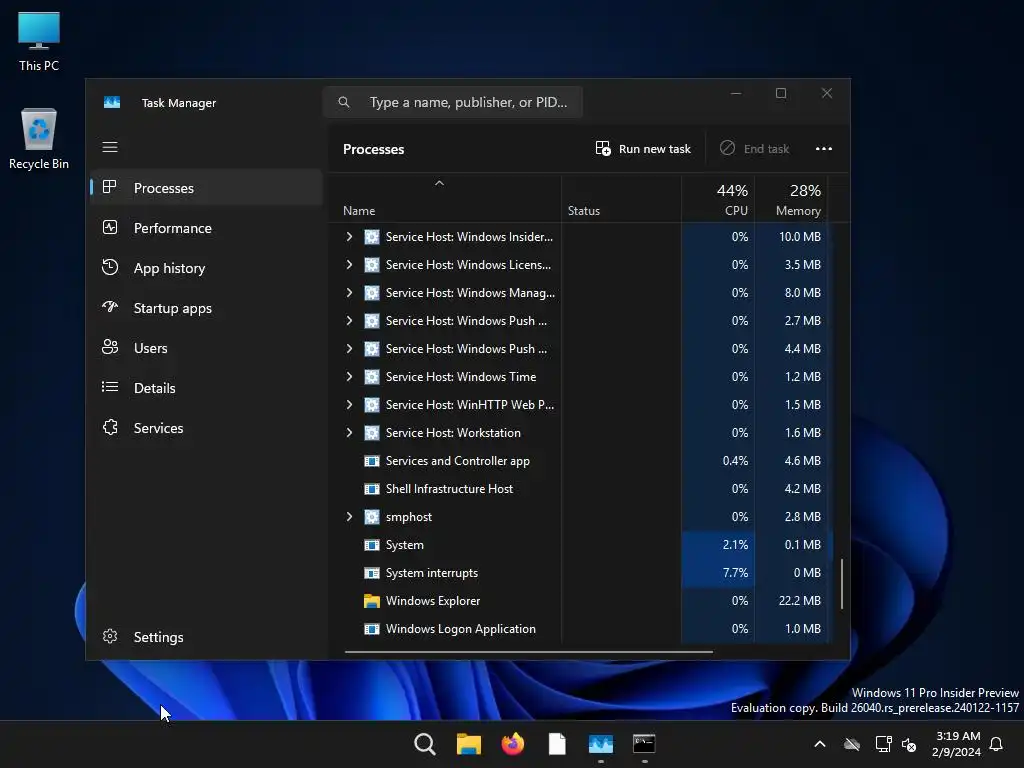Click the Task Manager taskbar icon

click(600, 744)
